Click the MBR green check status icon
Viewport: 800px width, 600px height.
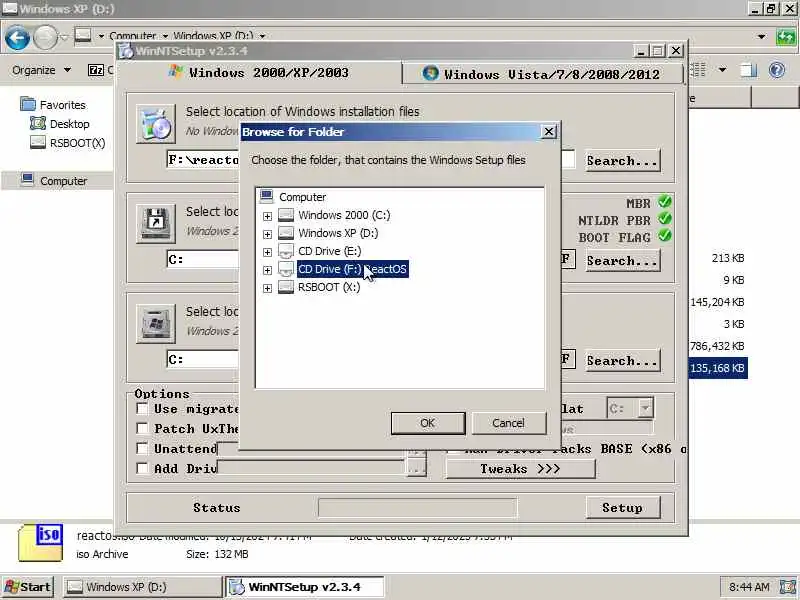(664, 202)
